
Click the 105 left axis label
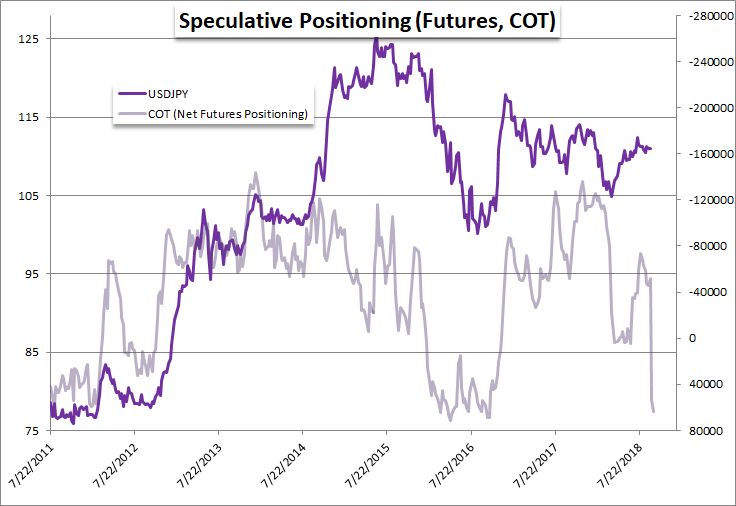pos(28,196)
